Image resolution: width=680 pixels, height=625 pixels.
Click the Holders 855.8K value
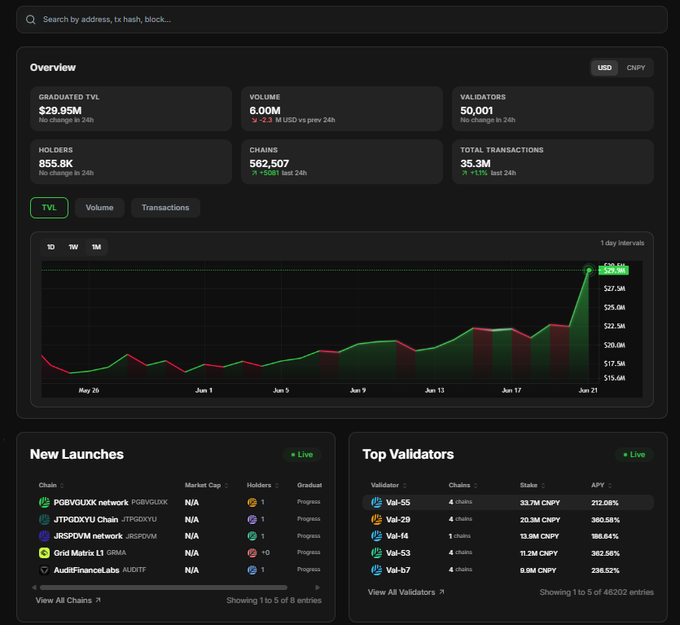[x=56, y=164]
